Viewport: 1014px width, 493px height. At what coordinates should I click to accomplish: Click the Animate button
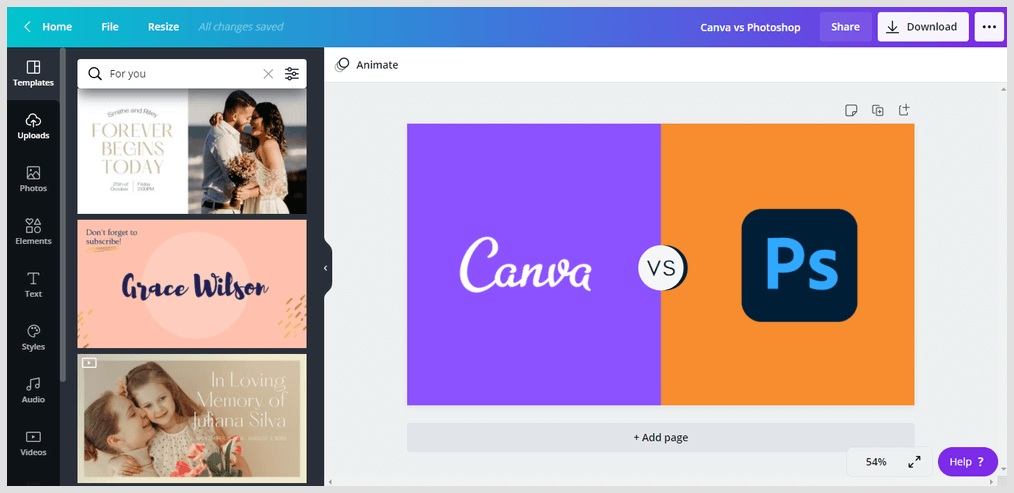[x=367, y=65]
